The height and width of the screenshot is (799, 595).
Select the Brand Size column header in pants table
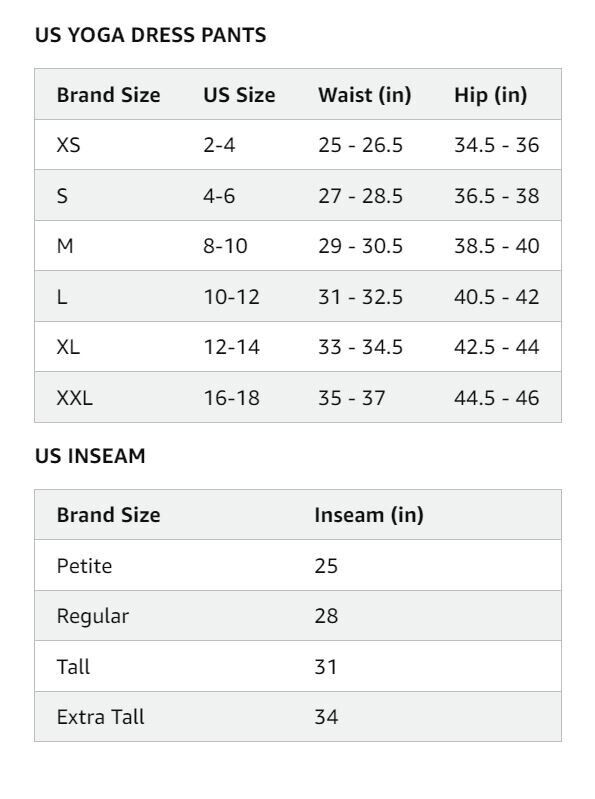(109, 95)
